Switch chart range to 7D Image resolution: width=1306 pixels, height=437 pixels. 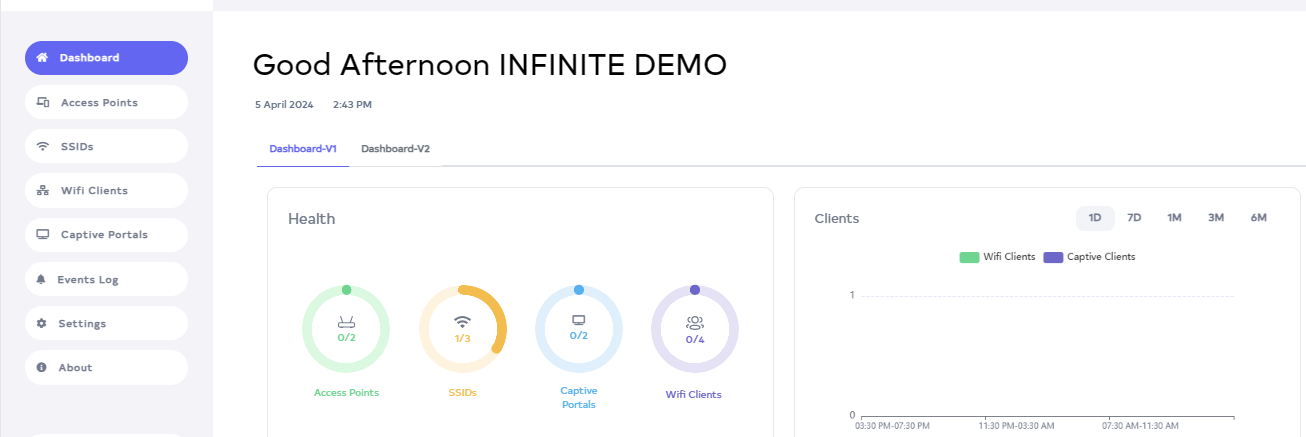click(1134, 218)
